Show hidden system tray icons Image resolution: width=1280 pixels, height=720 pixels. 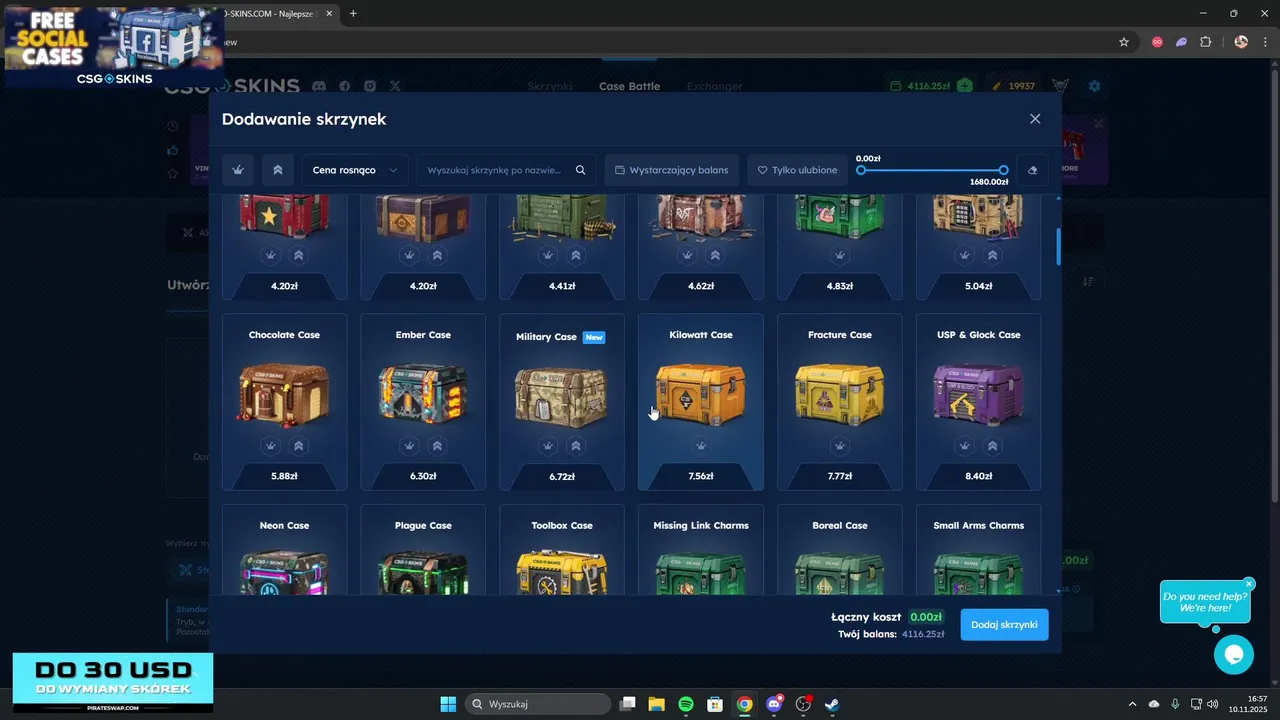pos(1132,704)
